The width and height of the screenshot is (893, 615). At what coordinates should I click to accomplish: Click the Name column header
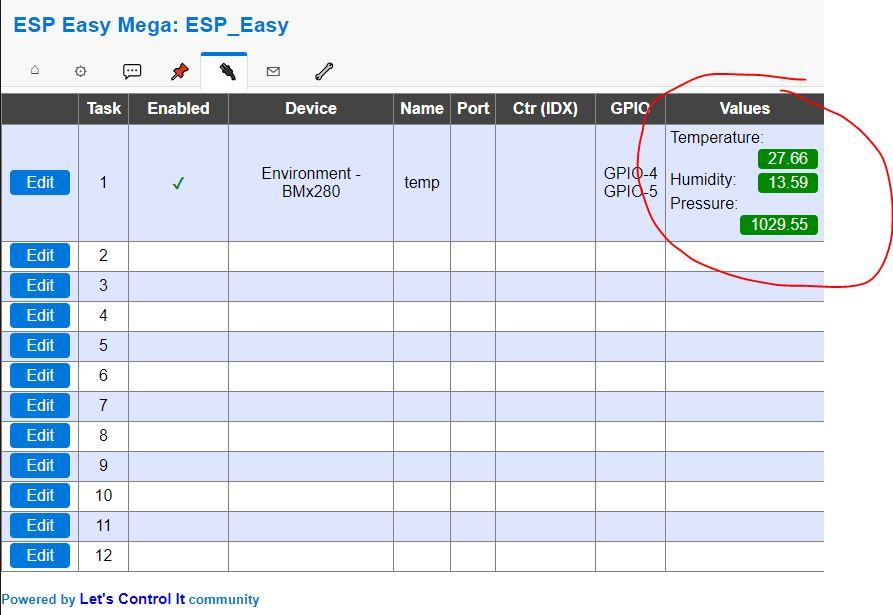421,108
